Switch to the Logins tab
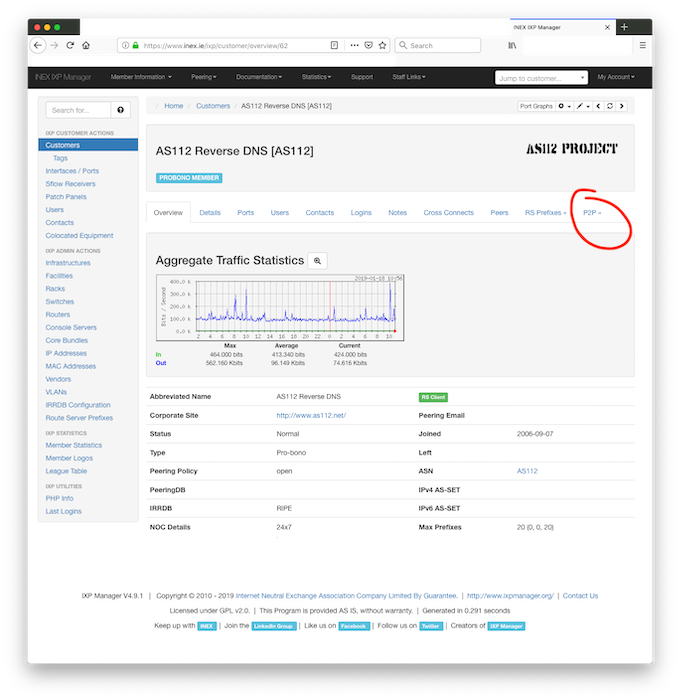Viewport: 680px width, 700px height. click(361, 212)
